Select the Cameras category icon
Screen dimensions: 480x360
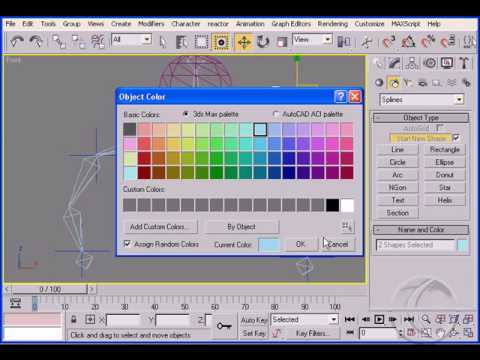(x=422, y=83)
